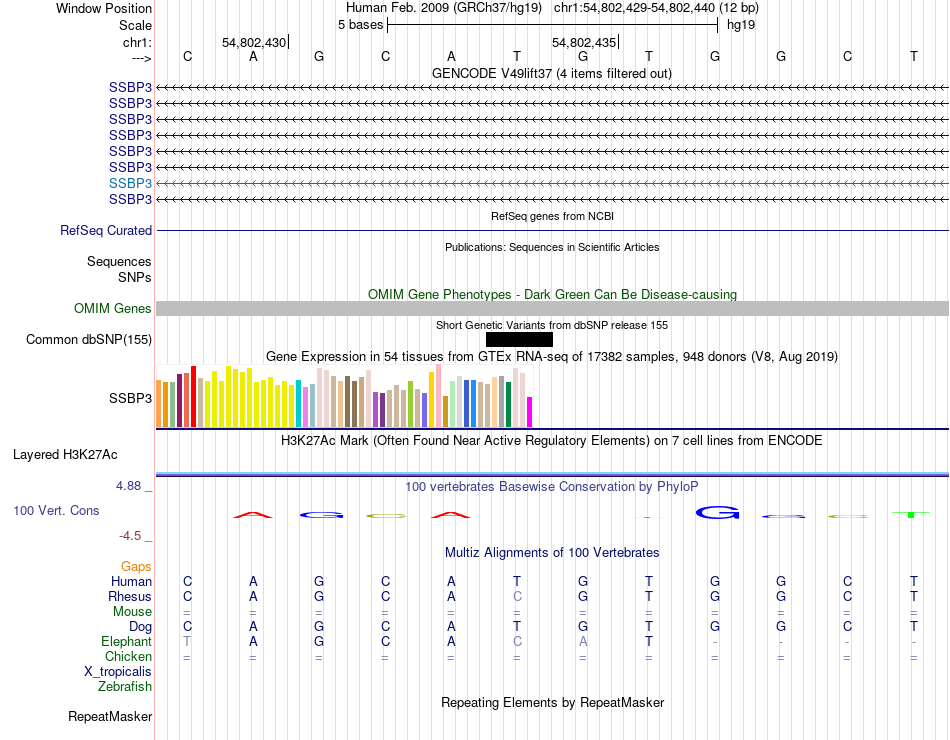Click the magenta bar in GTEx chart

point(530,412)
